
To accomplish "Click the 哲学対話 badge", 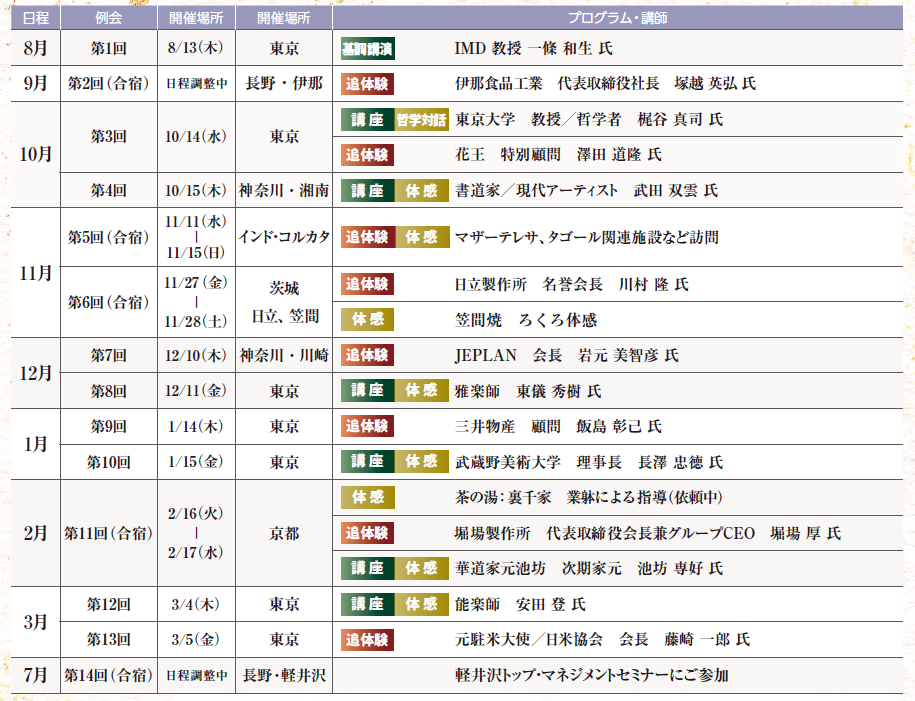I will tap(421, 120).
